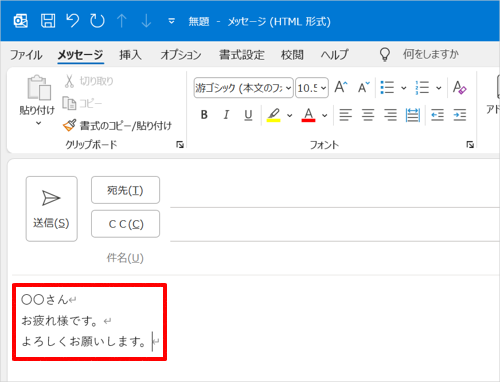
Task: Clear all formatting with eraser A icon
Action: 460,88
